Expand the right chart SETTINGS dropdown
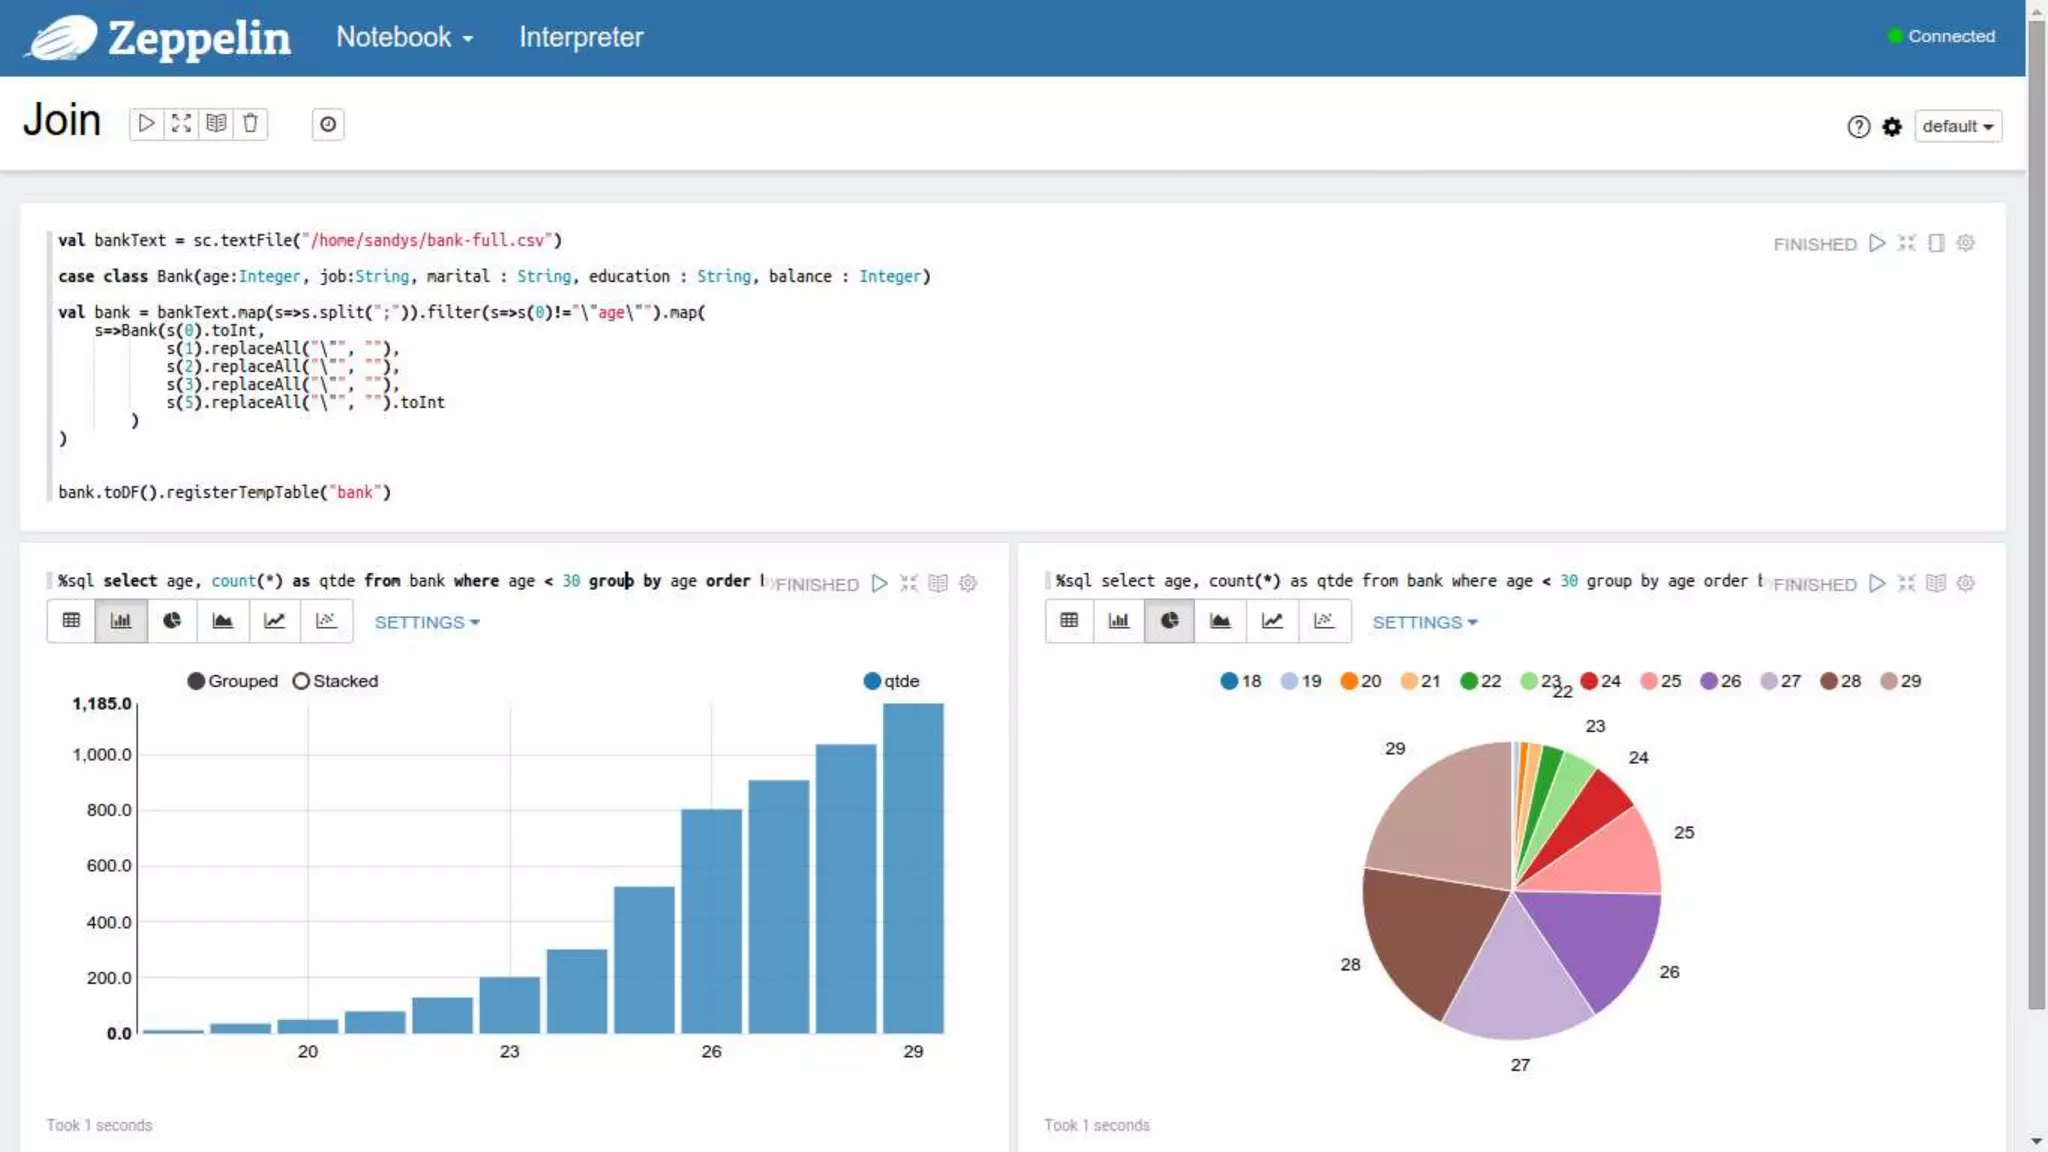This screenshot has height=1152, width=2048. pos(1424,622)
